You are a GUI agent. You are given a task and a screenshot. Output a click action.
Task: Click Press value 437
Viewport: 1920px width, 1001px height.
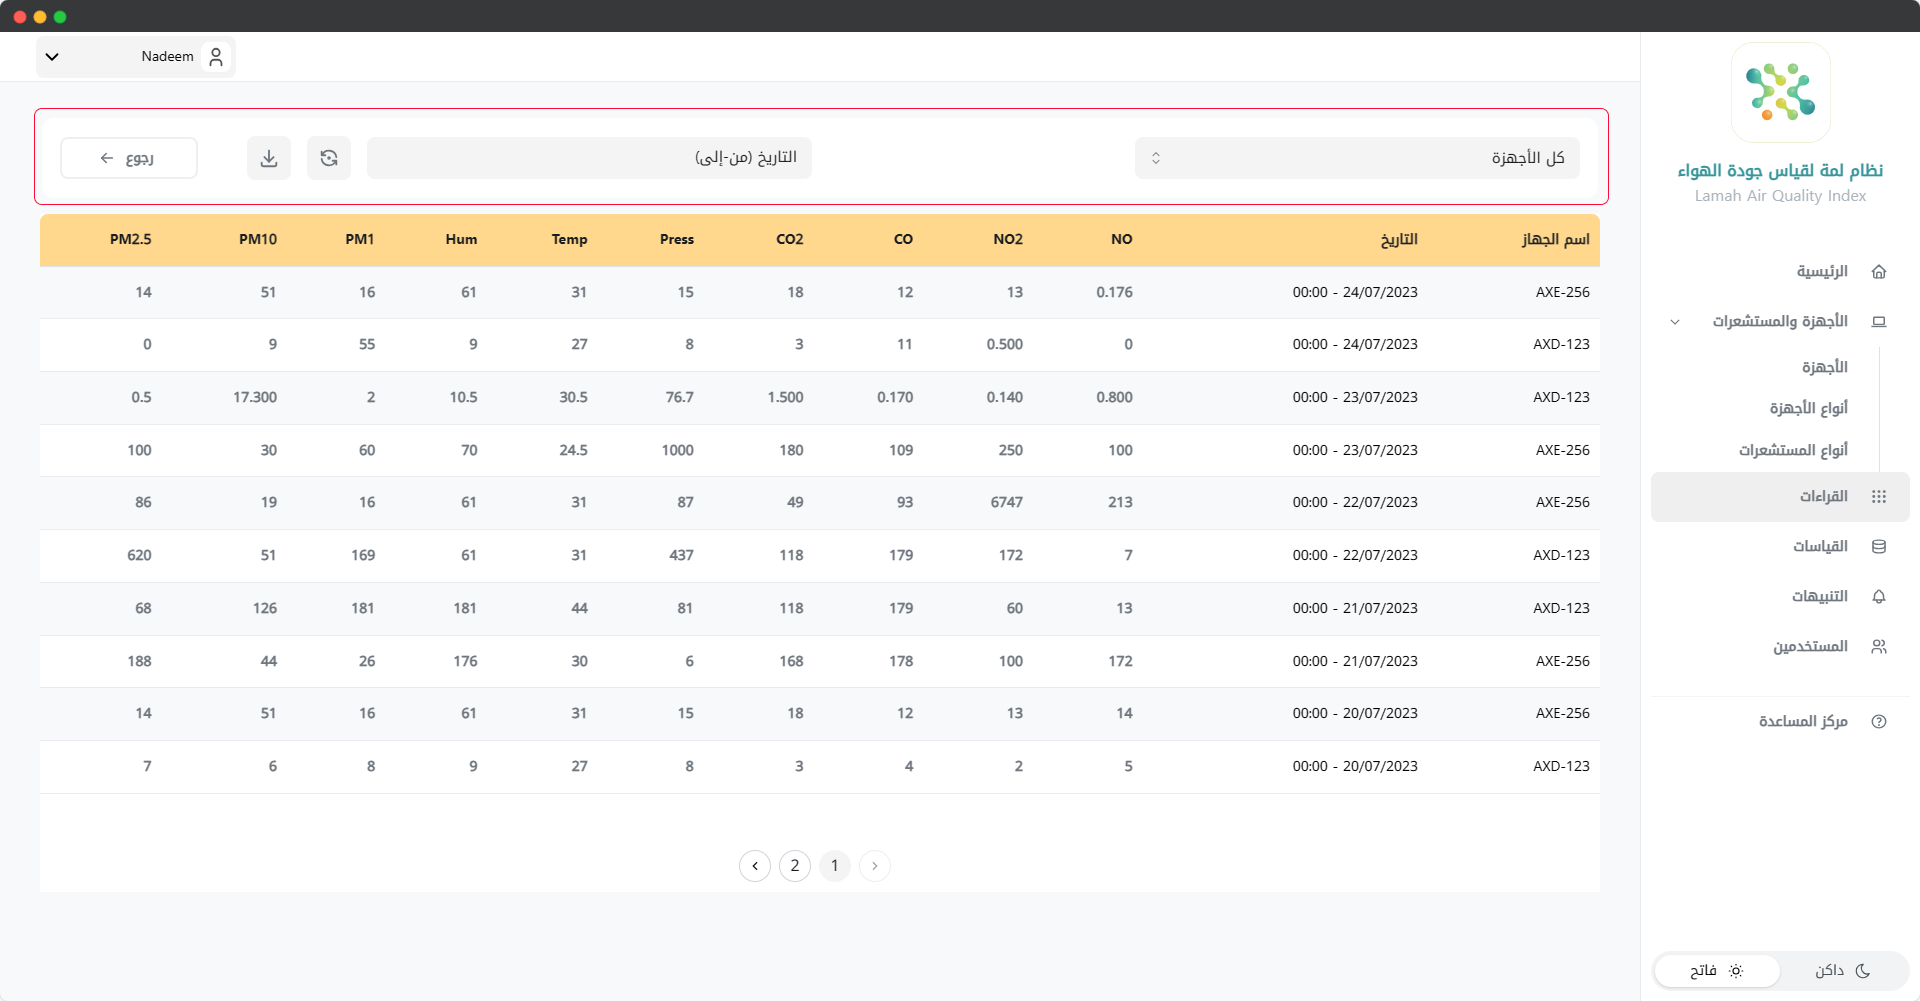pyautogui.click(x=682, y=556)
